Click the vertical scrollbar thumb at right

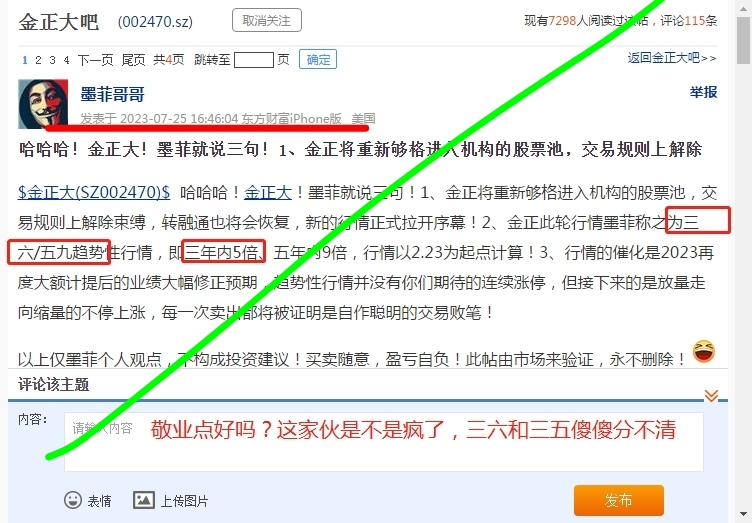click(x=744, y=41)
